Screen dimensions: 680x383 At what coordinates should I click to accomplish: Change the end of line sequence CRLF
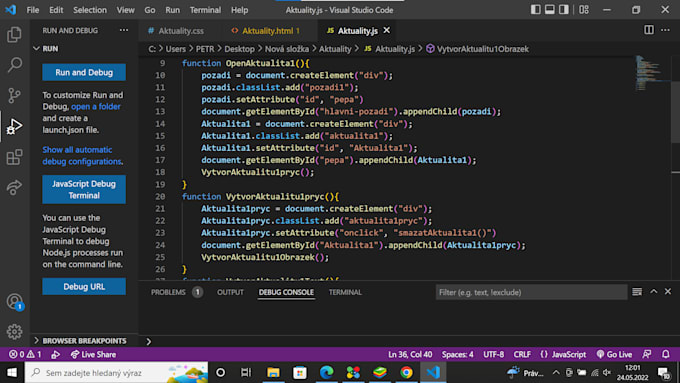pos(522,354)
